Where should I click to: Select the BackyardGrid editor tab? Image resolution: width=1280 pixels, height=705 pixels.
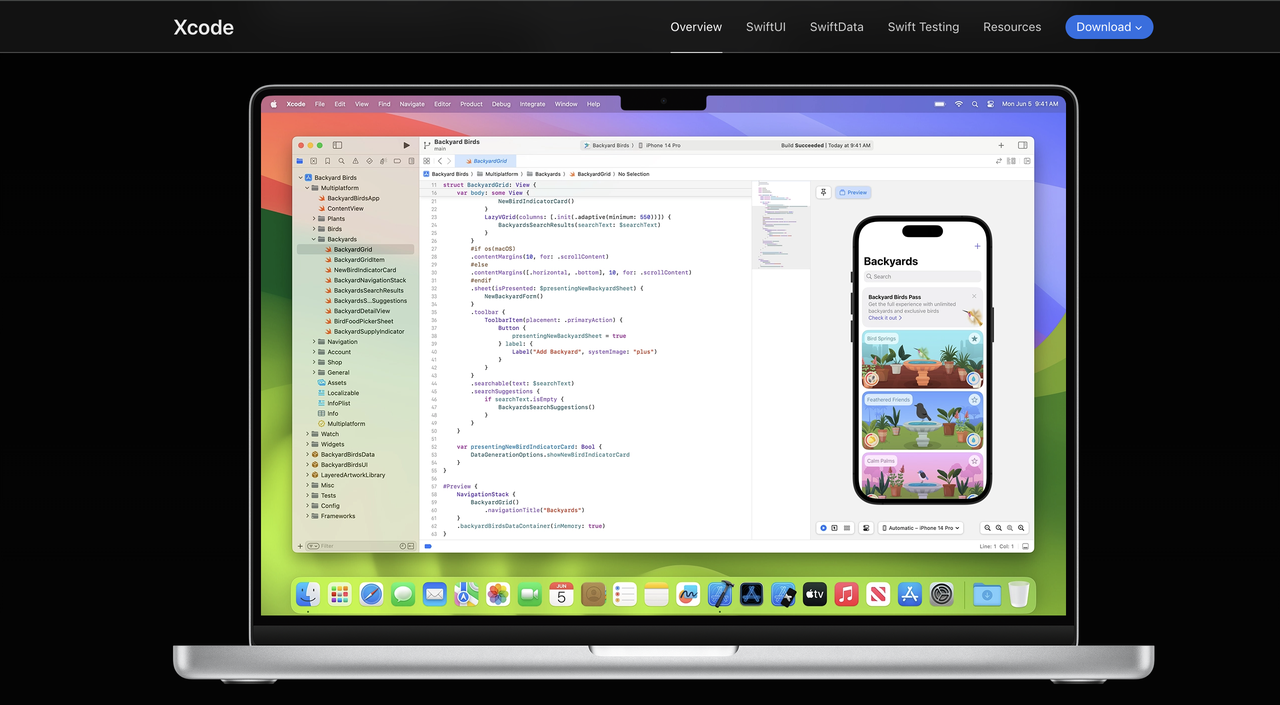tap(486, 161)
